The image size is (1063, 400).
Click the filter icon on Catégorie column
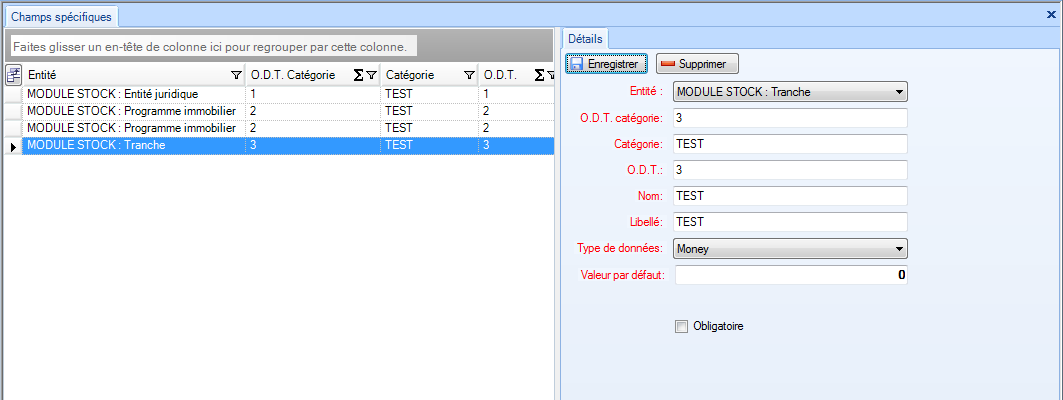tap(469, 75)
